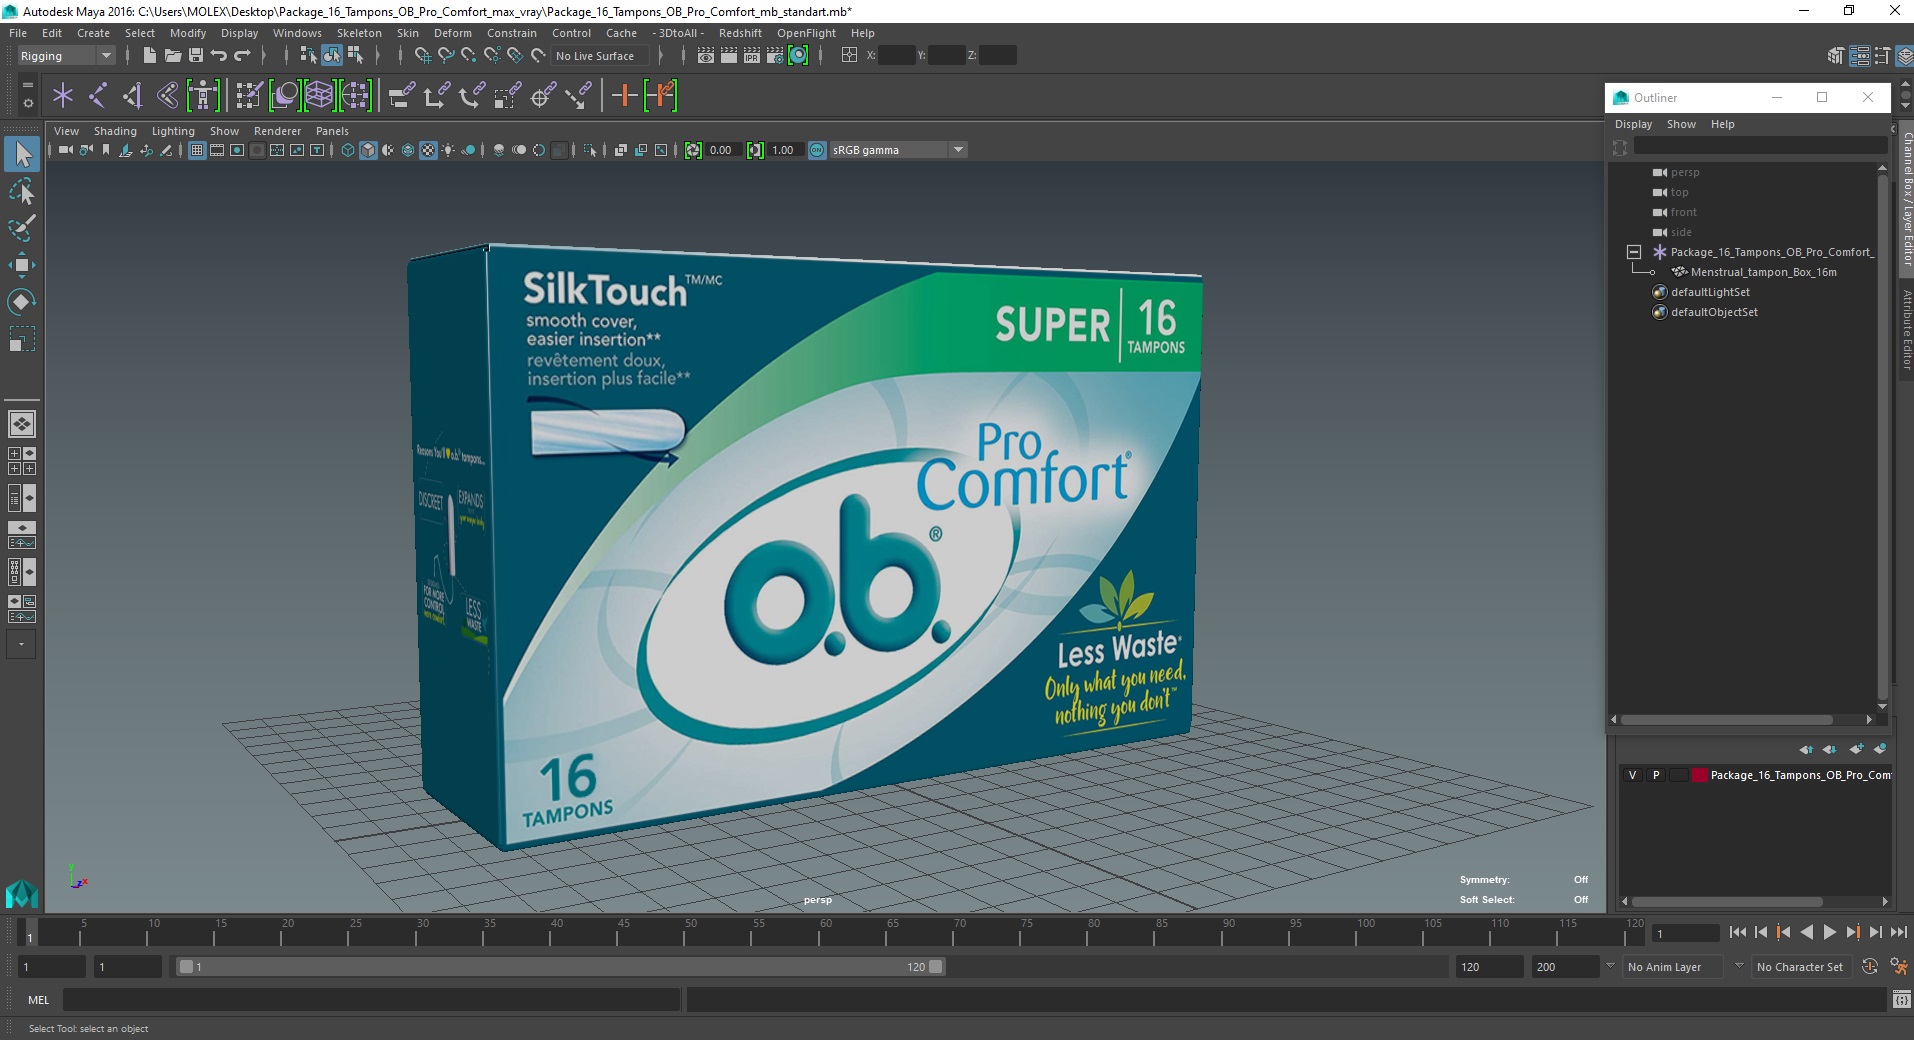Activate the Move tool in toolbox
This screenshot has width=1914, height=1040.
pos(22,265)
